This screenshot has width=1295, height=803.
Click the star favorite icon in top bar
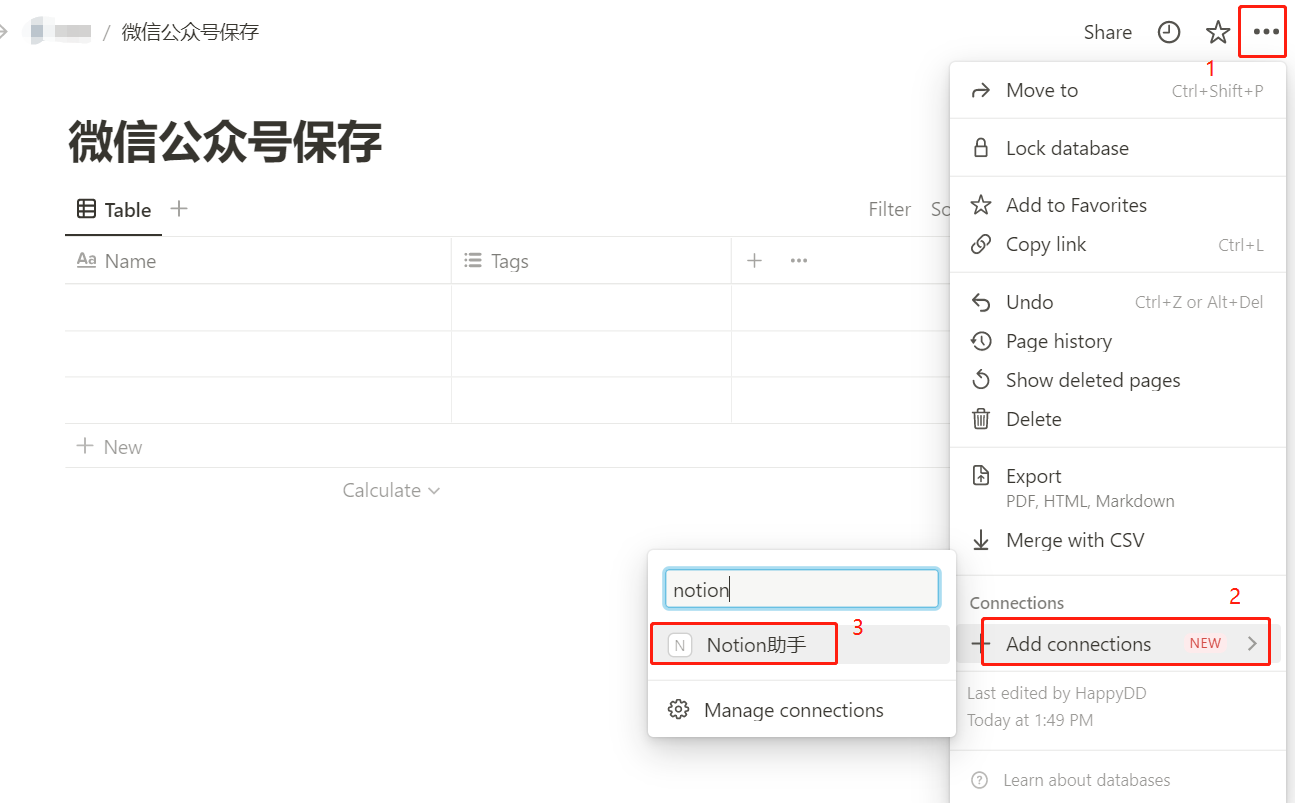pyautogui.click(x=1217, y=32)
